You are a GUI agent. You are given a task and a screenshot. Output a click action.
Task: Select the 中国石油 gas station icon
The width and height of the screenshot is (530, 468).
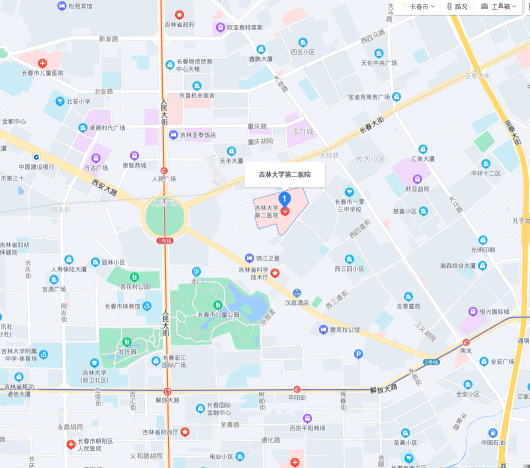(493, 433)
